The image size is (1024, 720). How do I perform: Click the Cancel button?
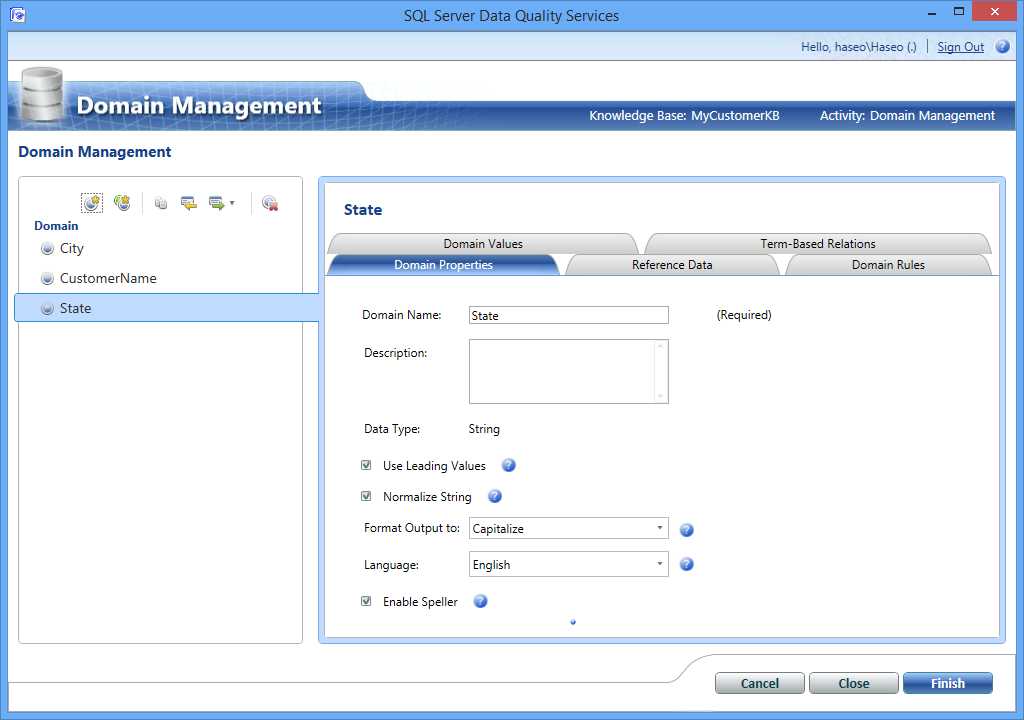(x=760, y=683)
